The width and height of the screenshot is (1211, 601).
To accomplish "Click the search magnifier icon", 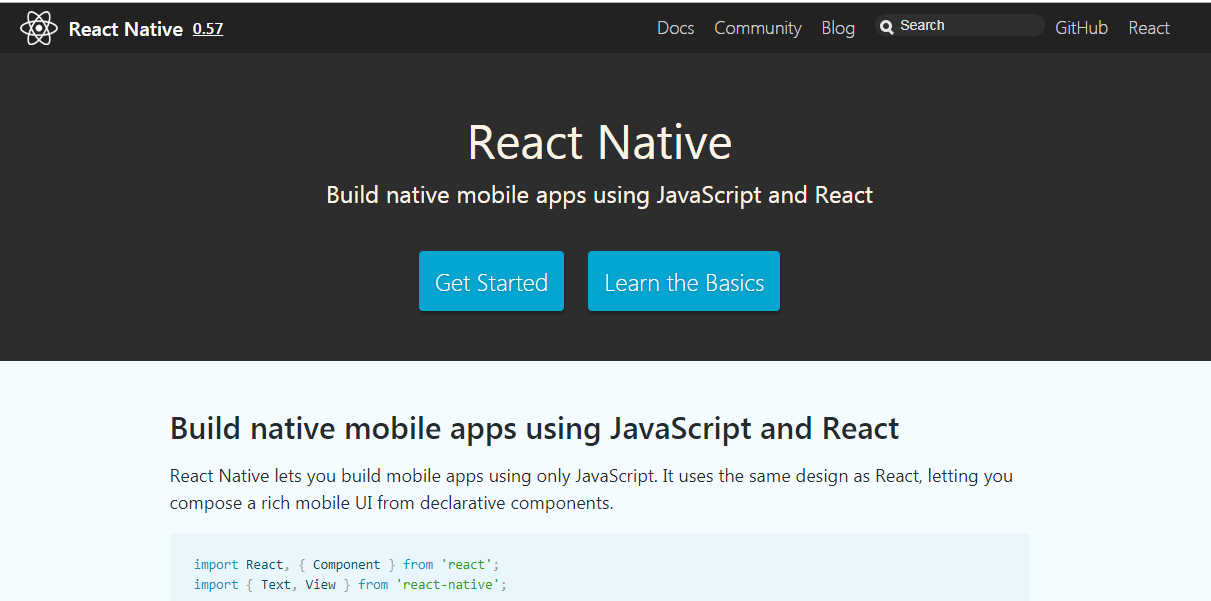I will (886, 27).
